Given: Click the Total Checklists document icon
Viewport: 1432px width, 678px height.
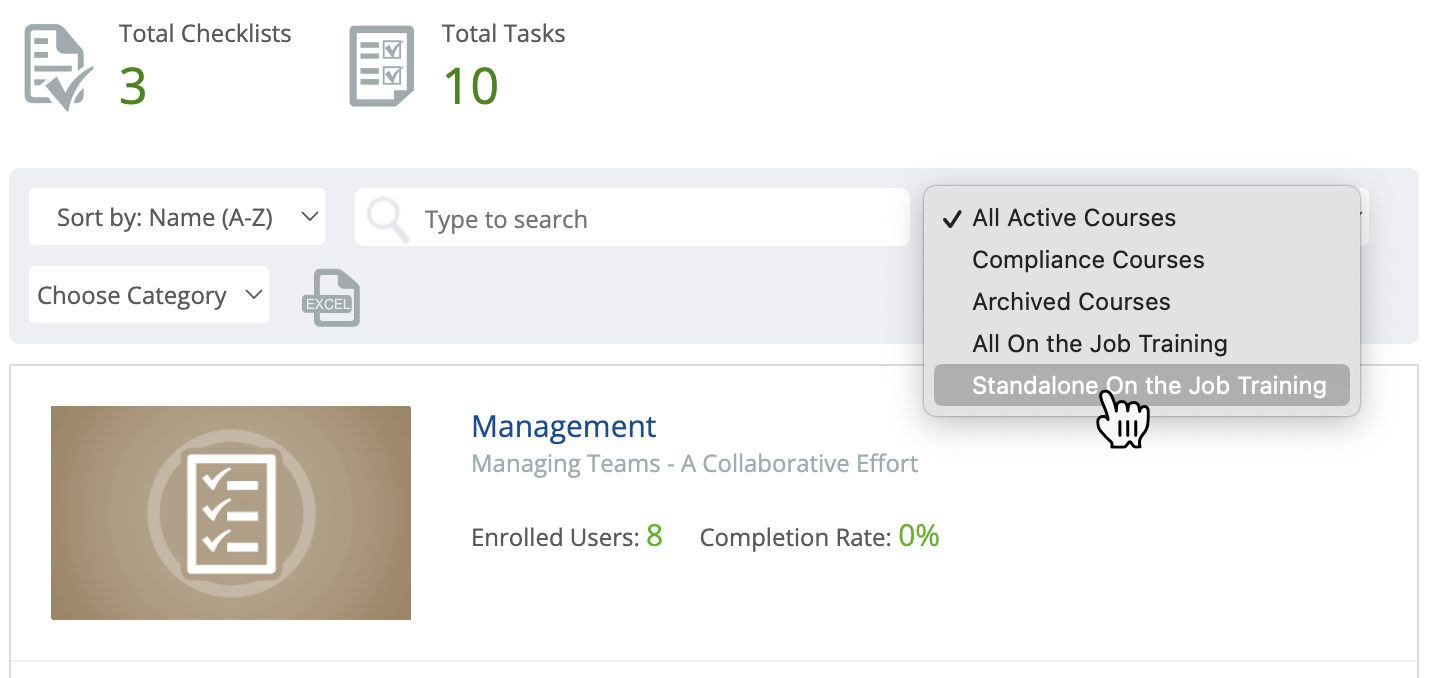Looking at the screenshot, I should tap(55, 65).
